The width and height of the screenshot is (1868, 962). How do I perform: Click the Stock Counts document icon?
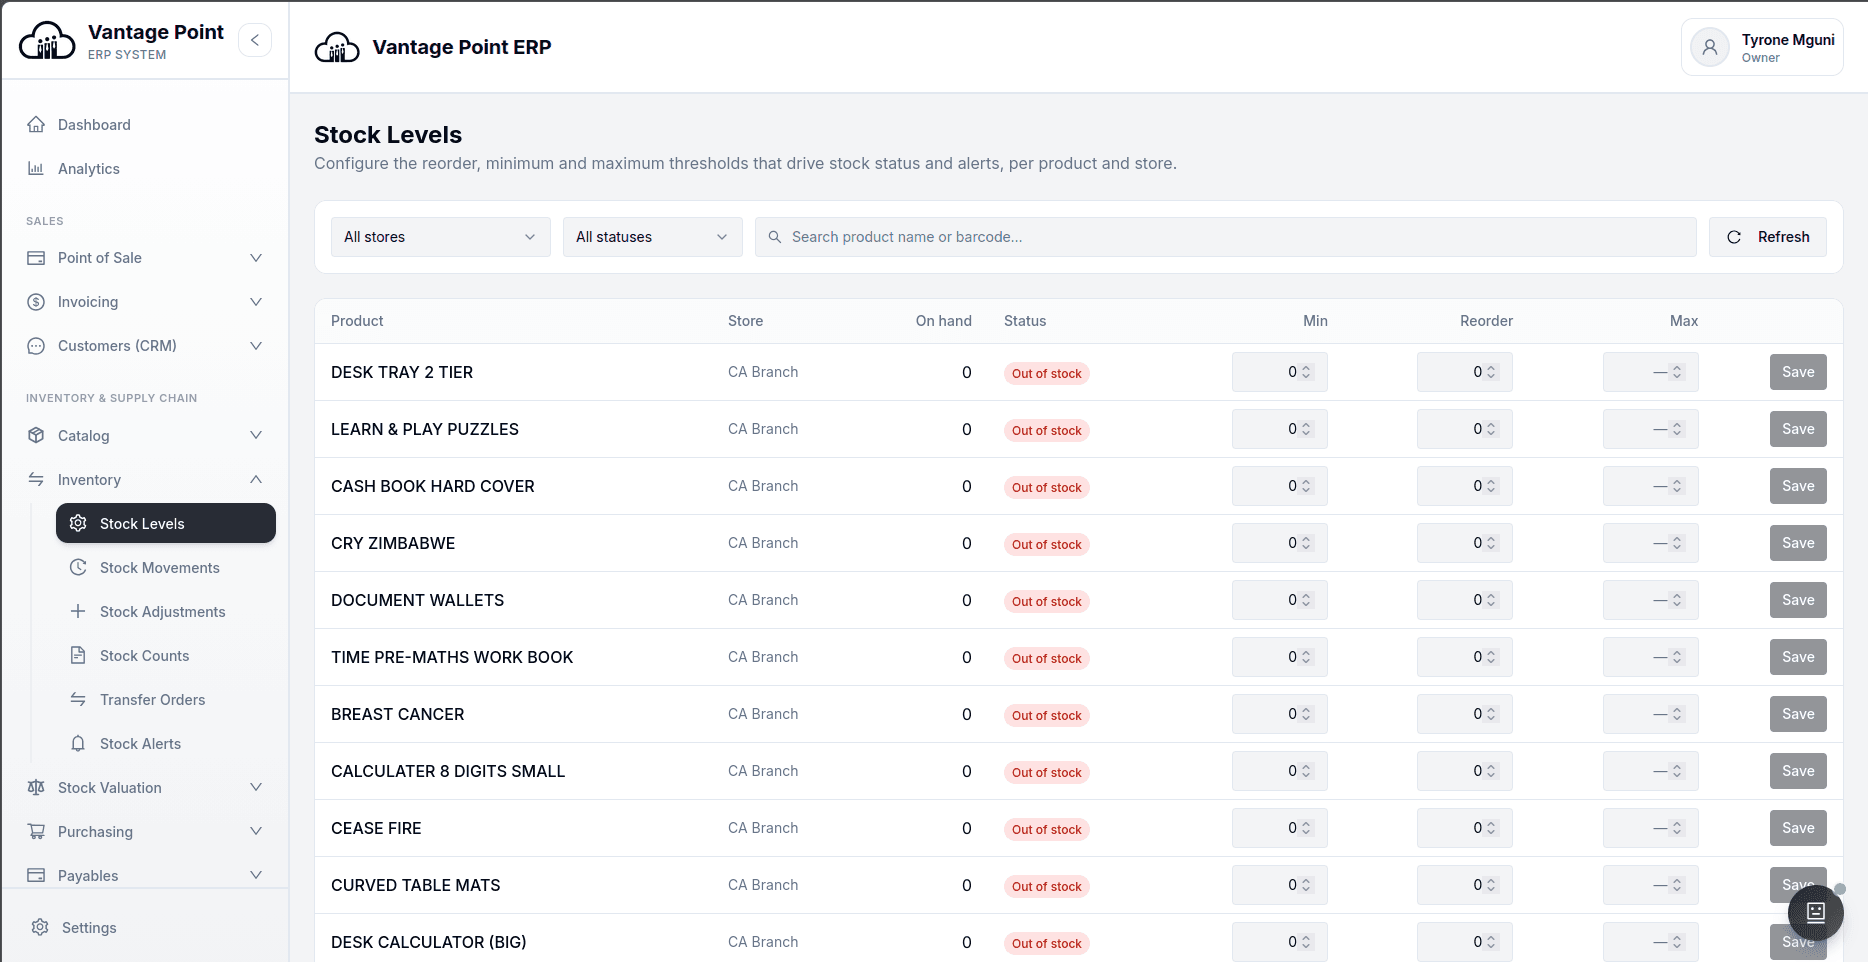point(78,656)
